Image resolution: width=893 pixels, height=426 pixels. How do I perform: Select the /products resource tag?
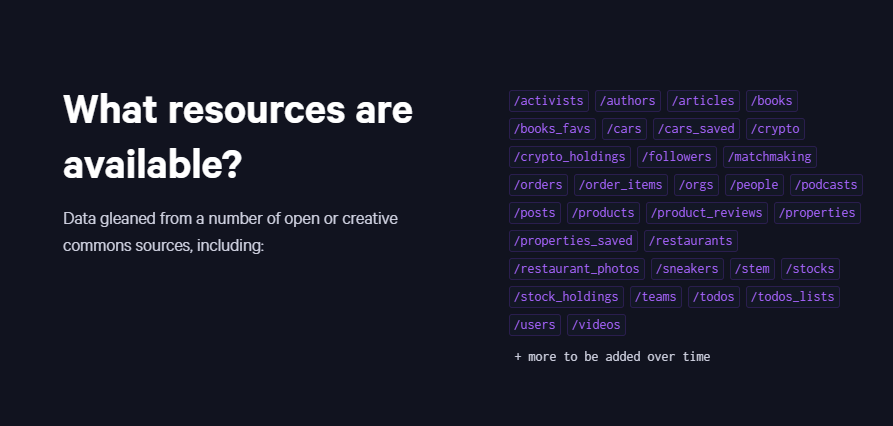[x=603, y=212]
